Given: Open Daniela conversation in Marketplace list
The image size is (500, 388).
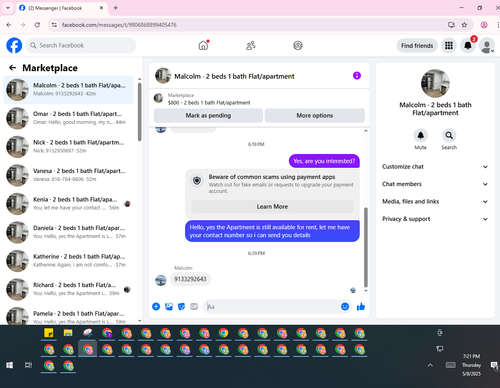Looking at the screenshot, I should point(68,232).
